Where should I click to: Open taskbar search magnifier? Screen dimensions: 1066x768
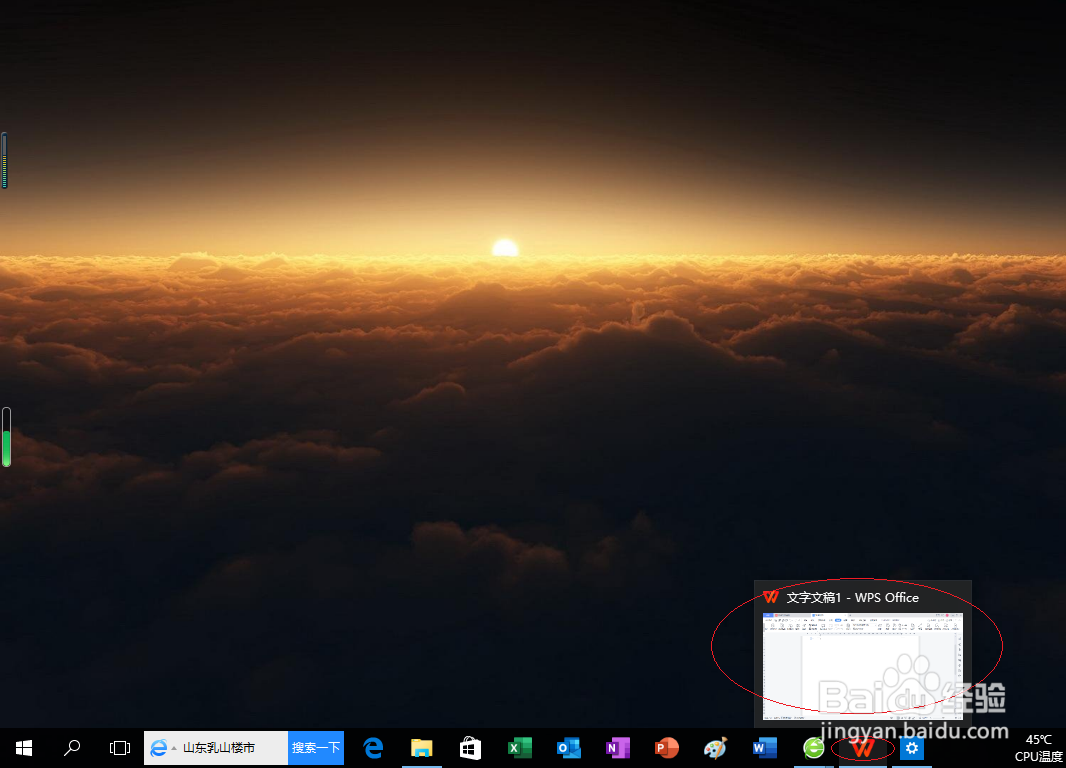tap(71, 748)
